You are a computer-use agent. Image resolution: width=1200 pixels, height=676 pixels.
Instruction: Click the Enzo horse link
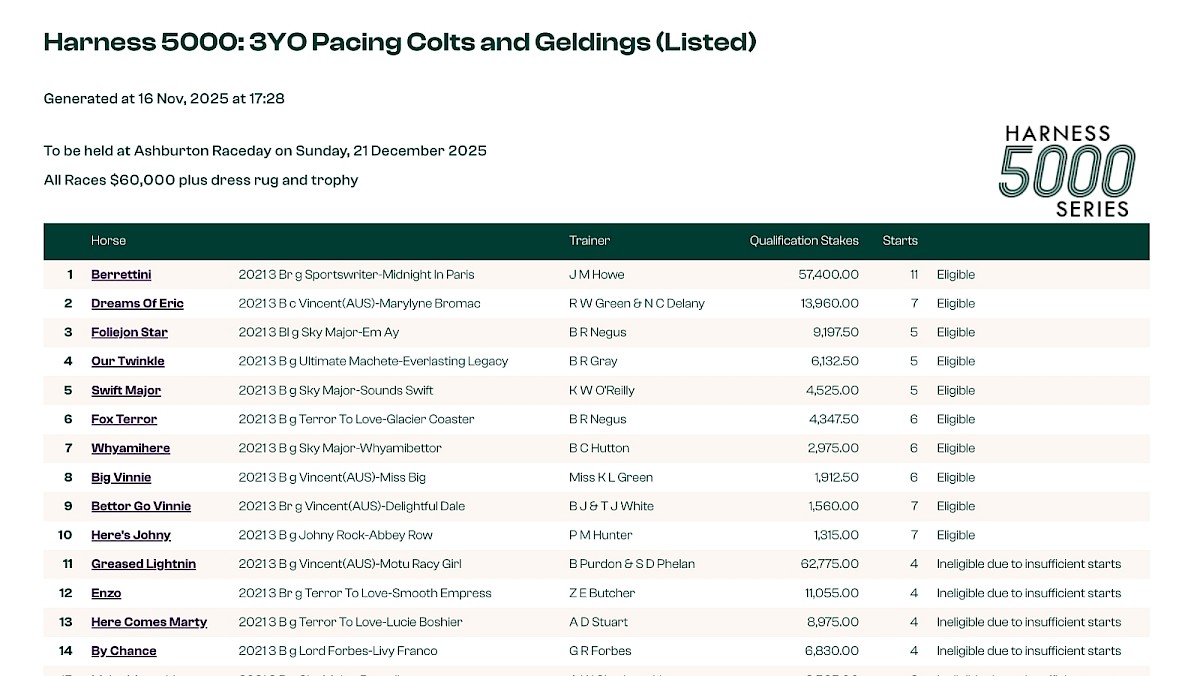tap(106, 594)
